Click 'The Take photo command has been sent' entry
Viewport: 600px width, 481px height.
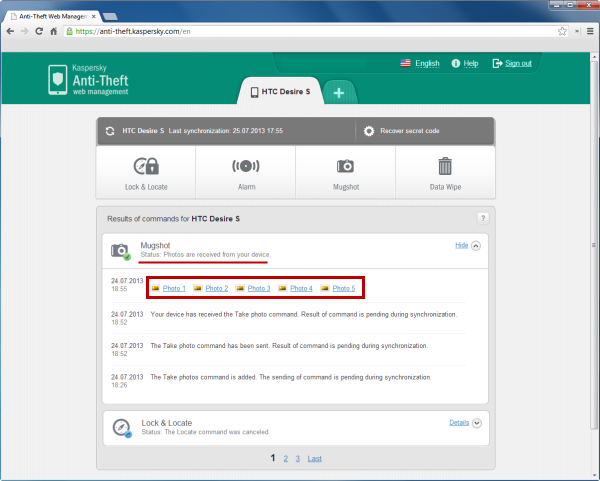coord(289,346)
